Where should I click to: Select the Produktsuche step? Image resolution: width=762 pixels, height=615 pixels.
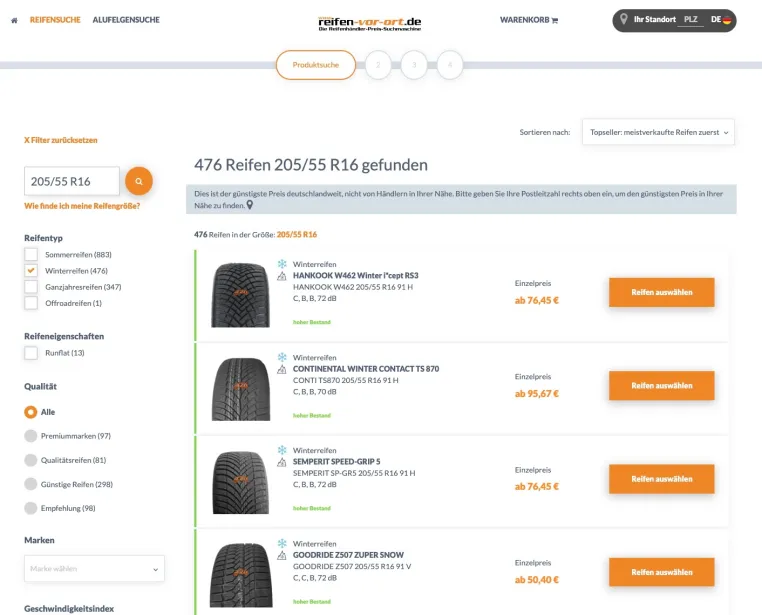pyautogui.click(x=316, y=65)
